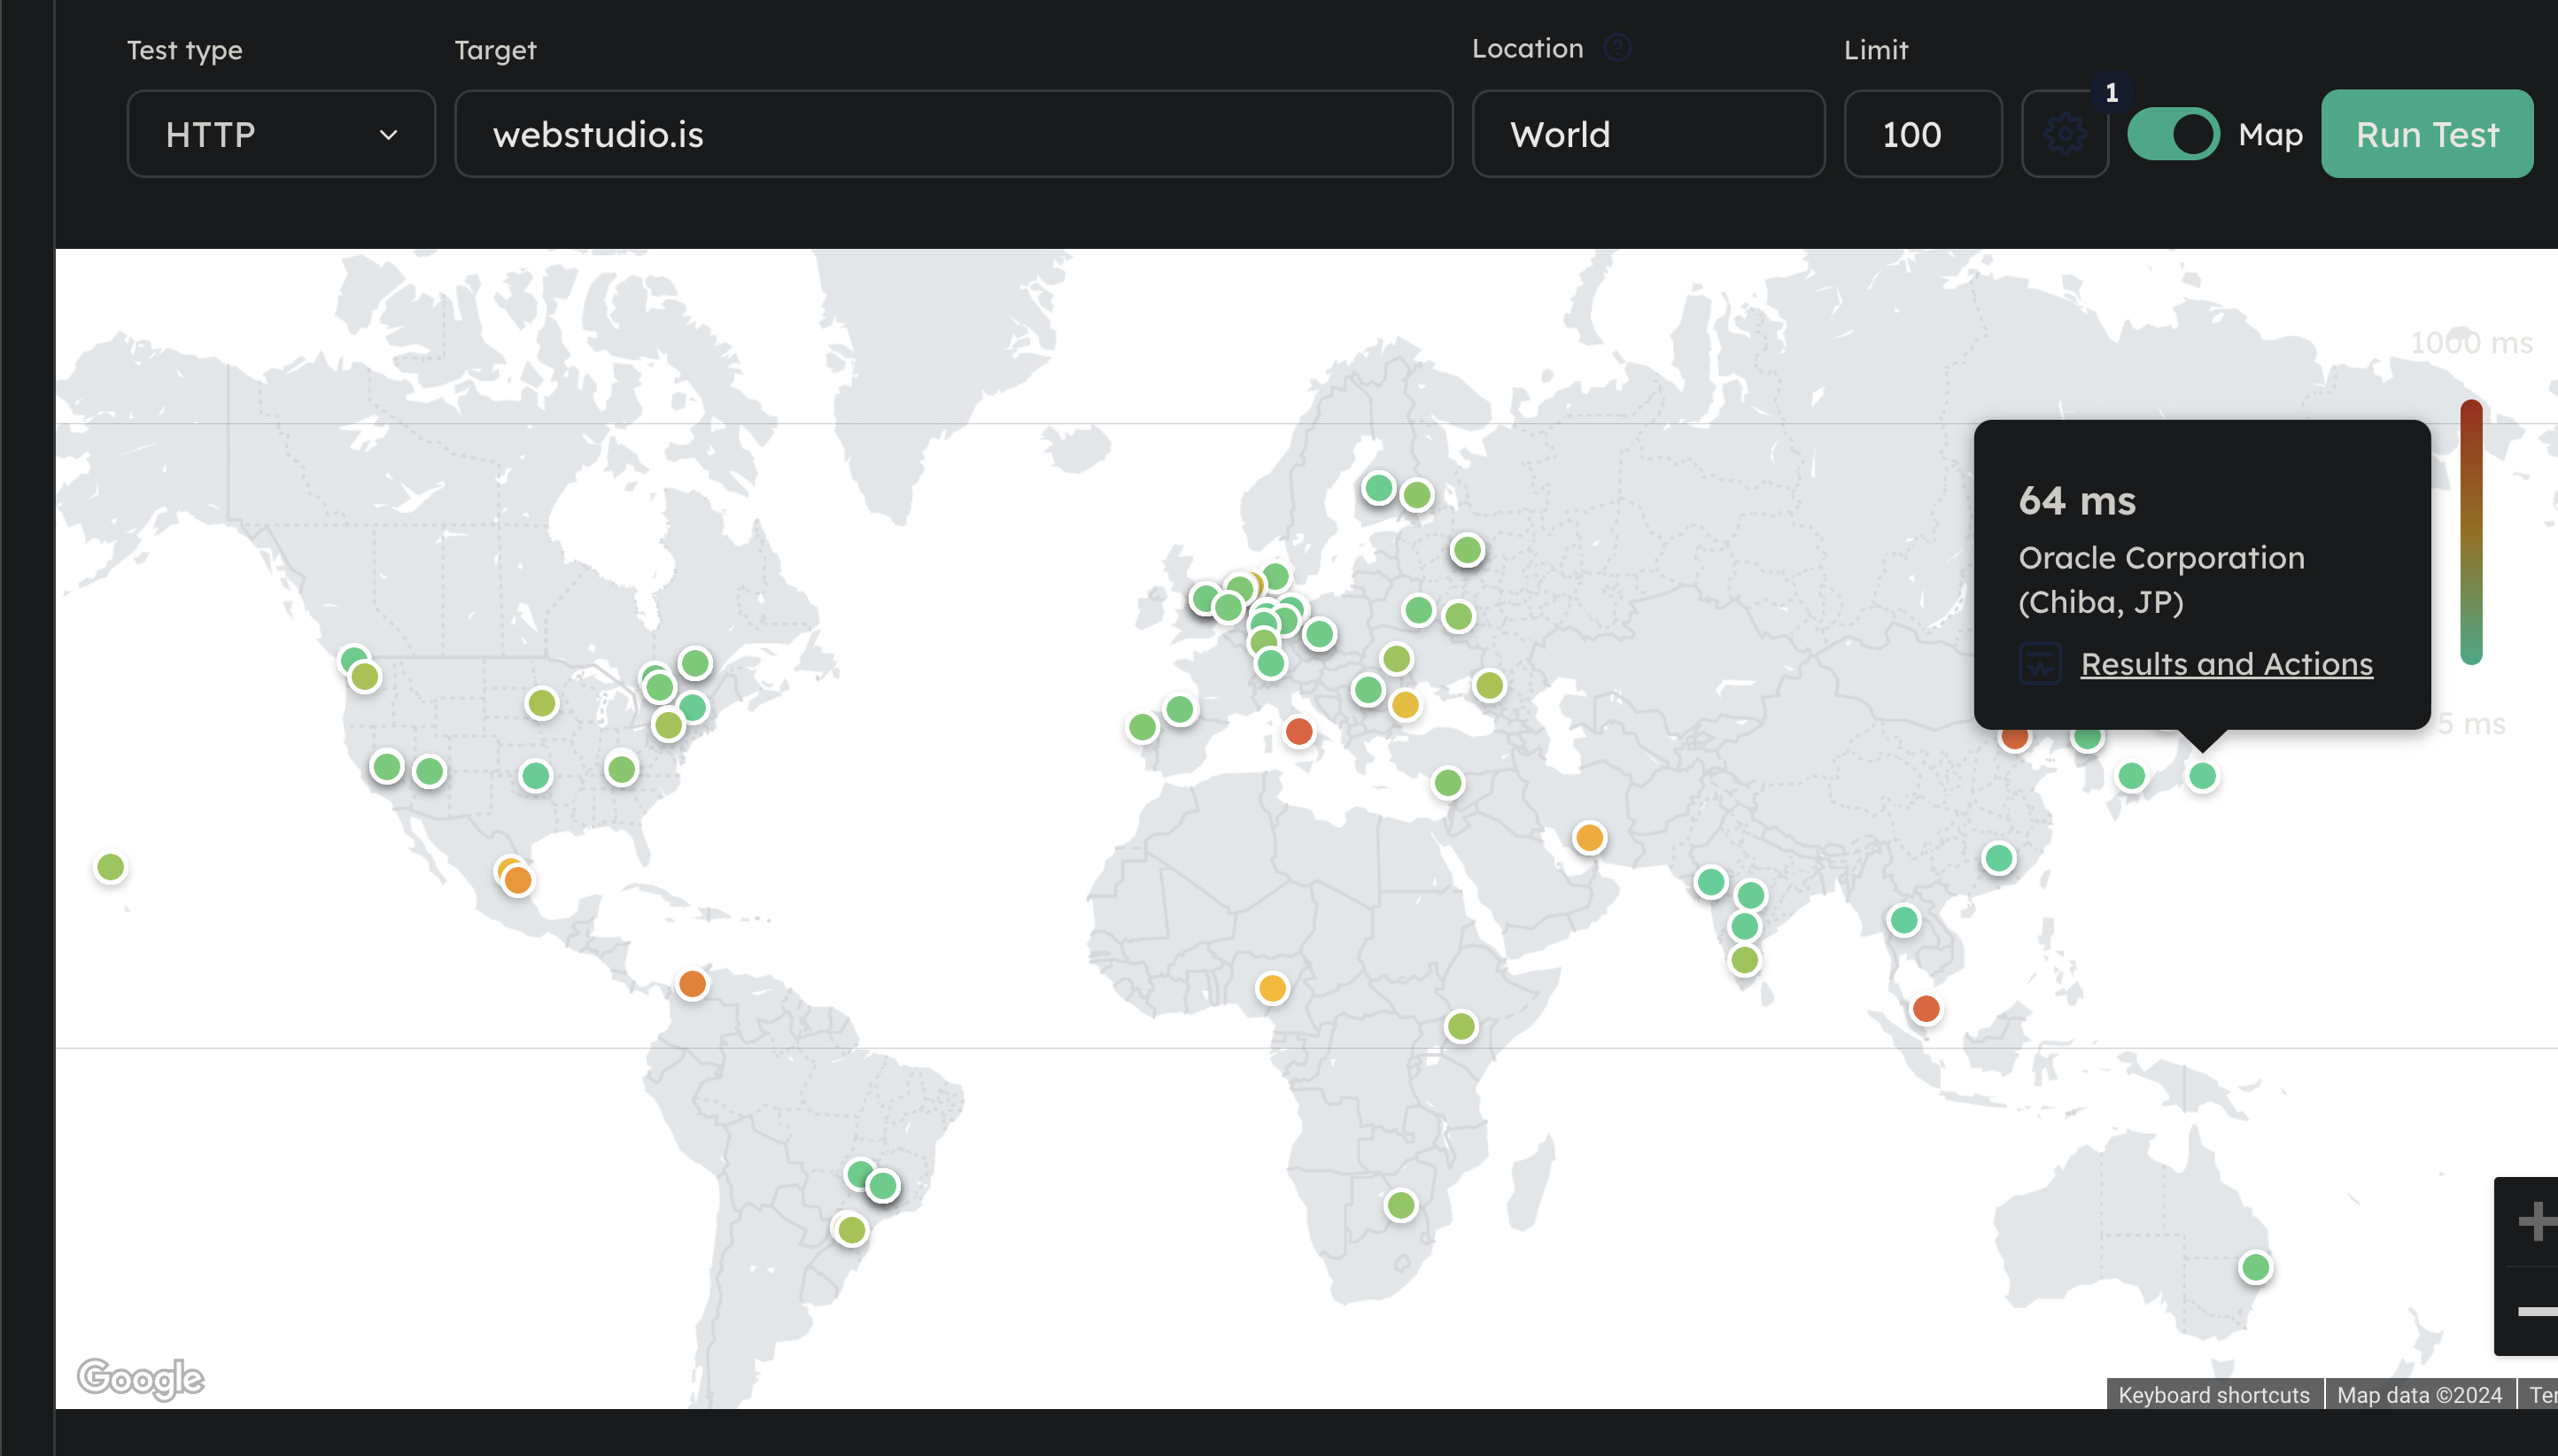This screenshot has height=1456, width=2558.
Task: Select the probe marker in Hawaii
Action: click(111, 867)
